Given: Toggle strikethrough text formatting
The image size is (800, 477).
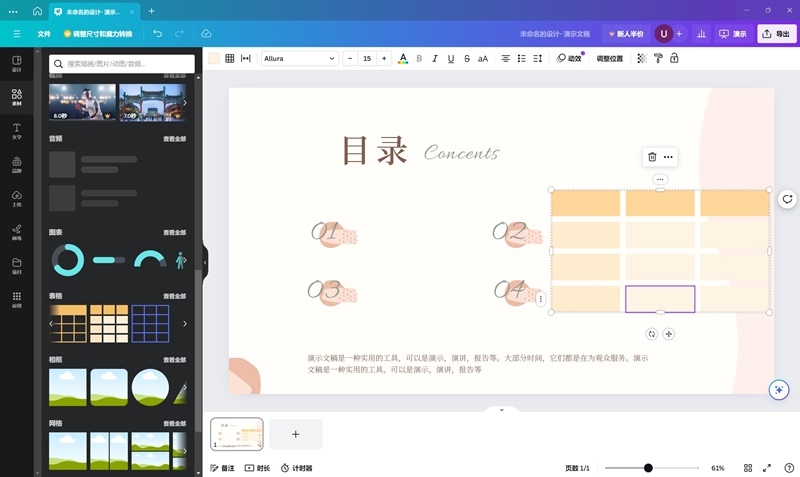Looking at the screenshot, I should pyautogui.click(x=467, y=59).
